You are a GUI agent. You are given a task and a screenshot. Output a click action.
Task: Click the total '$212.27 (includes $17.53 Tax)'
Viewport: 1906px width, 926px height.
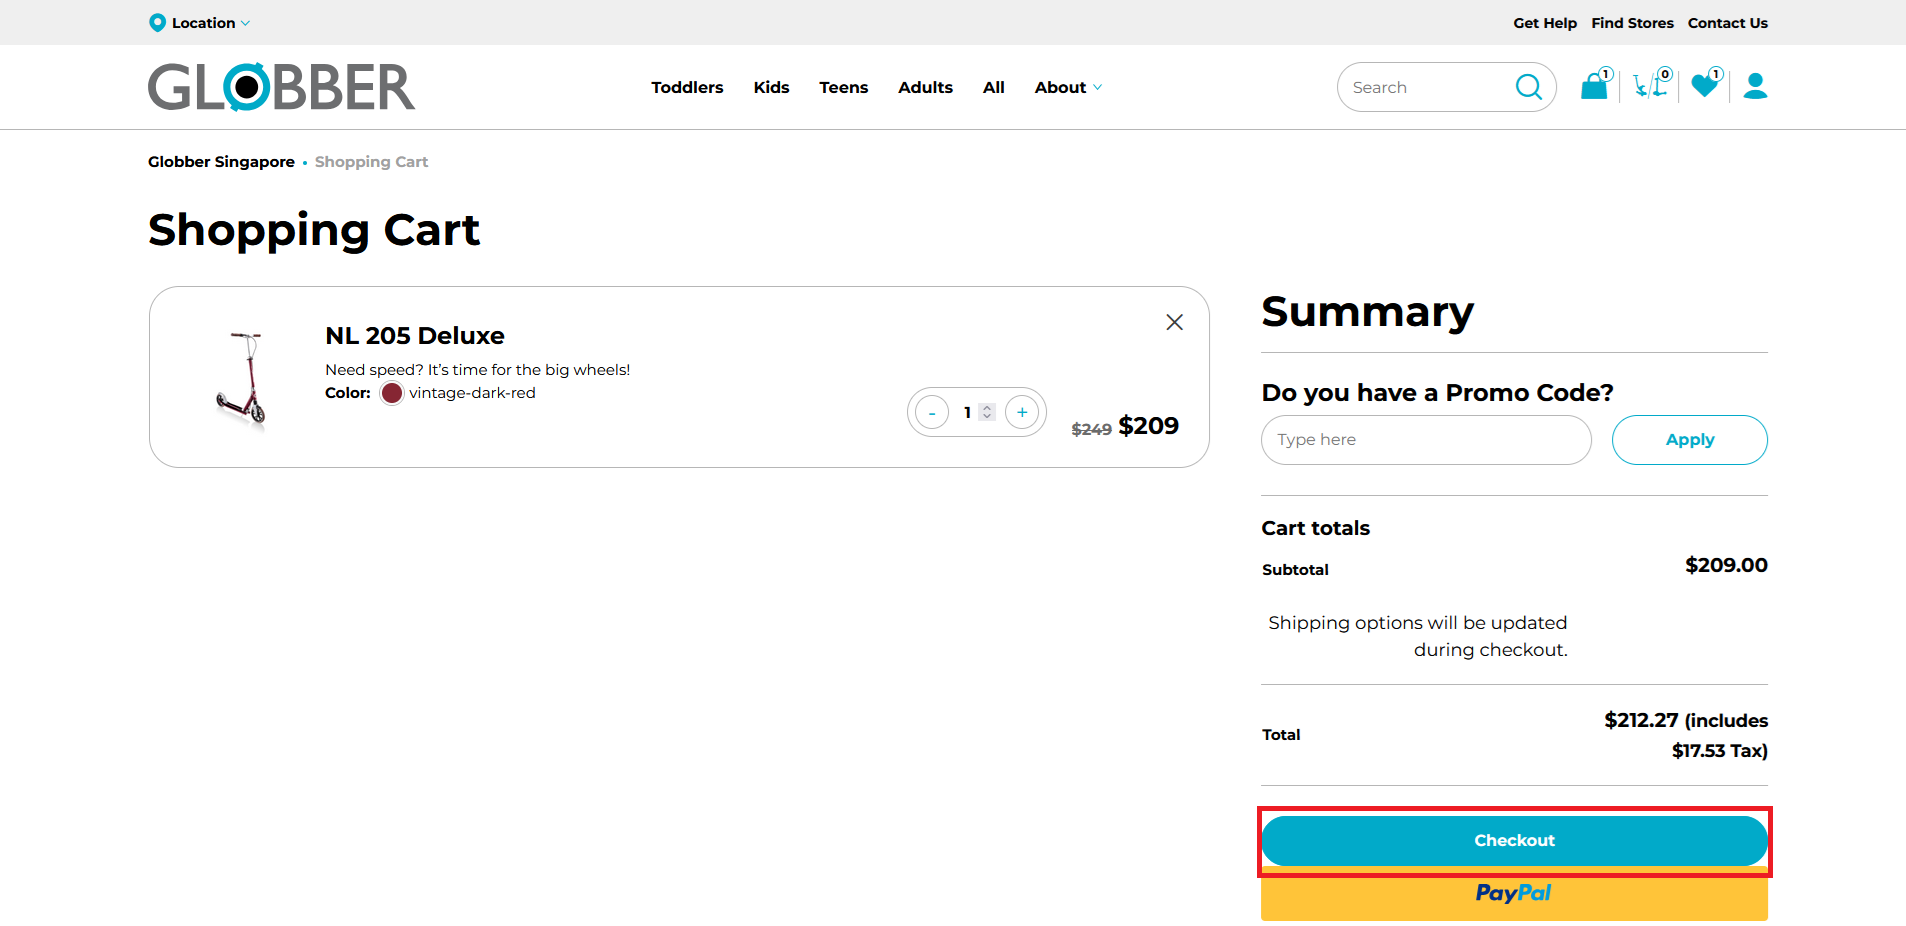tap(1686, 735)
